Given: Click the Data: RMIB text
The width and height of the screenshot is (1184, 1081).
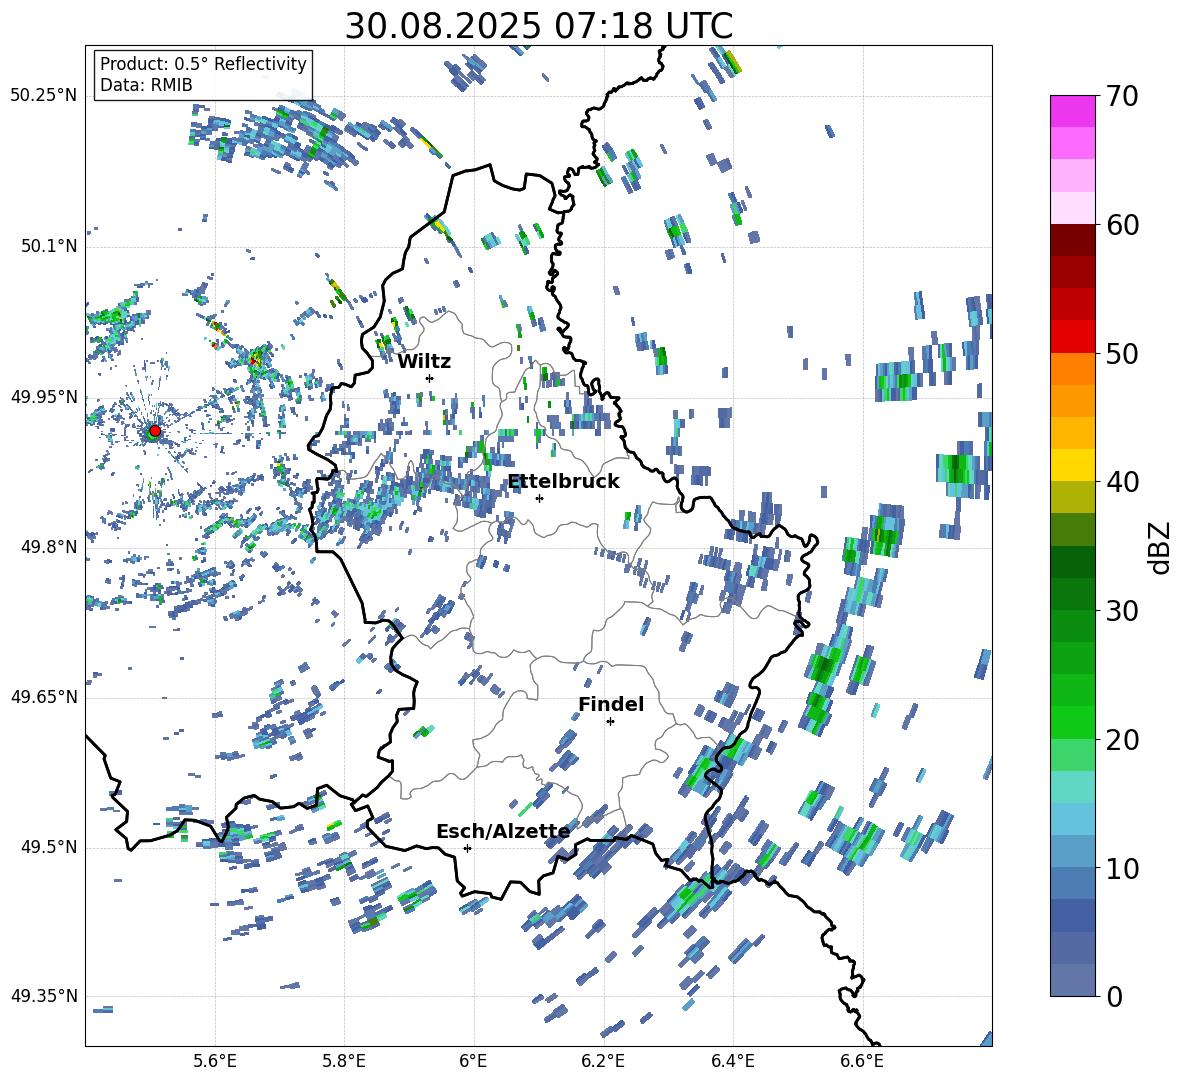Looking at the screenshot, I should point(146,85).
